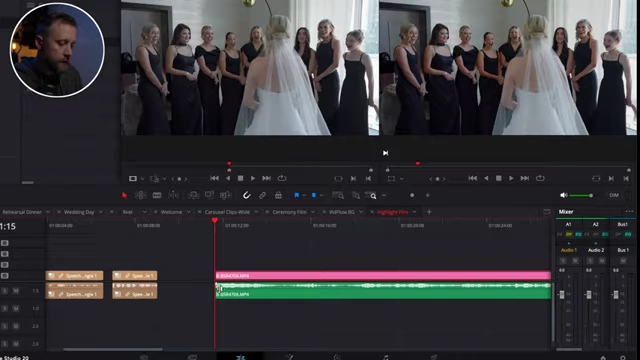This screenshot has height=360, width=640.
Task: Solo the Audio 1 mixer channel
Action: point(563,260)
